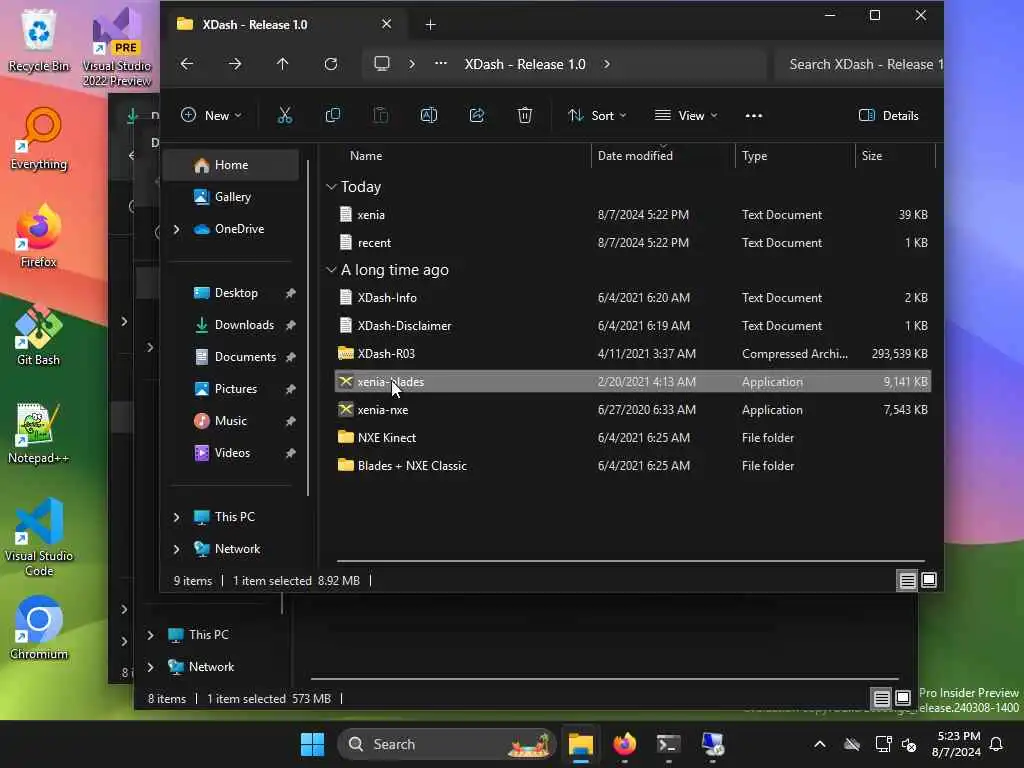1024x768 pixels.
Task: Open Everything search desktop icon
Action: (39, 138)
